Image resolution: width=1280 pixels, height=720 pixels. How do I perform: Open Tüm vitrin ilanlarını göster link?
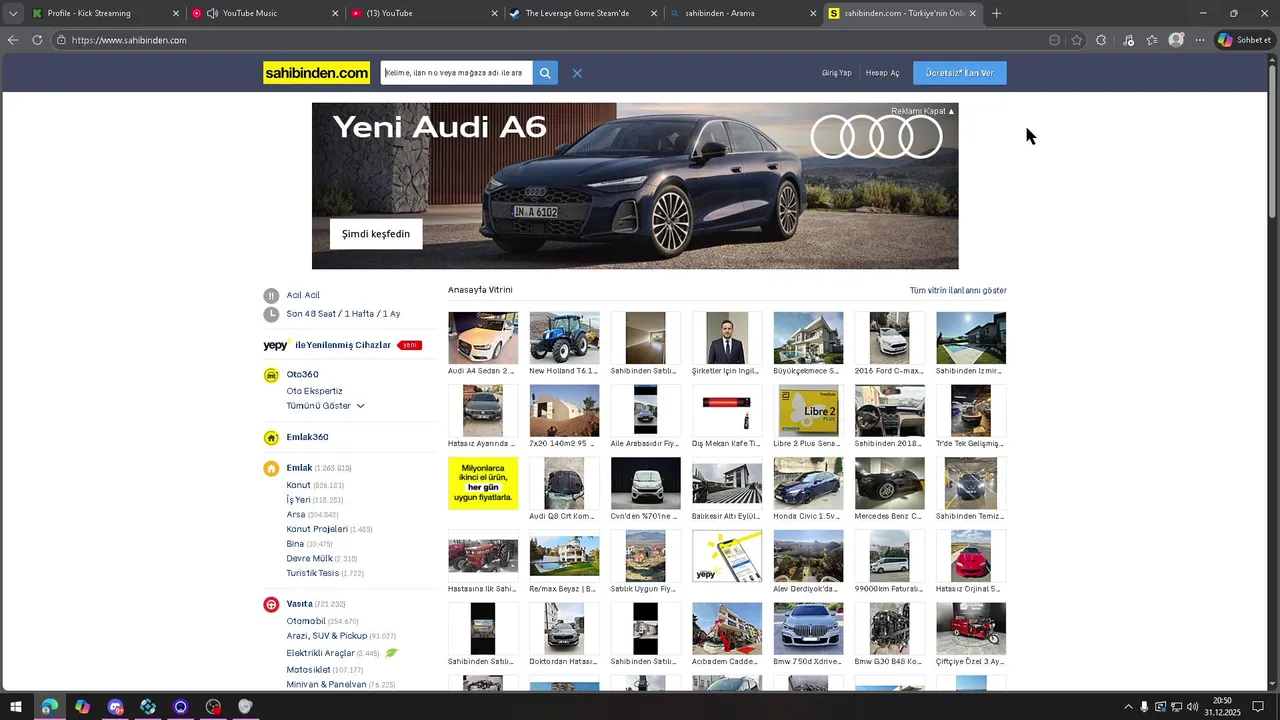tap(958, 290)
